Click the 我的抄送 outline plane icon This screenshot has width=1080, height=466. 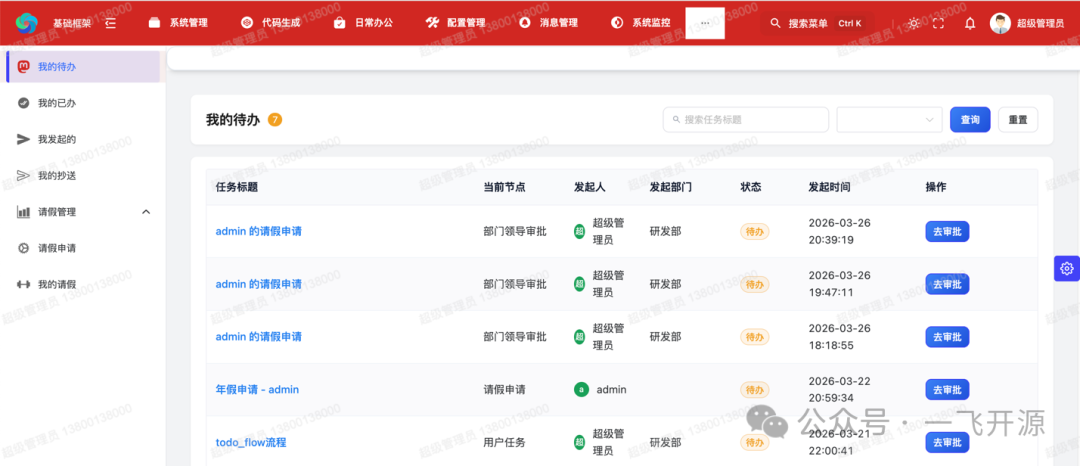(23, 176)
